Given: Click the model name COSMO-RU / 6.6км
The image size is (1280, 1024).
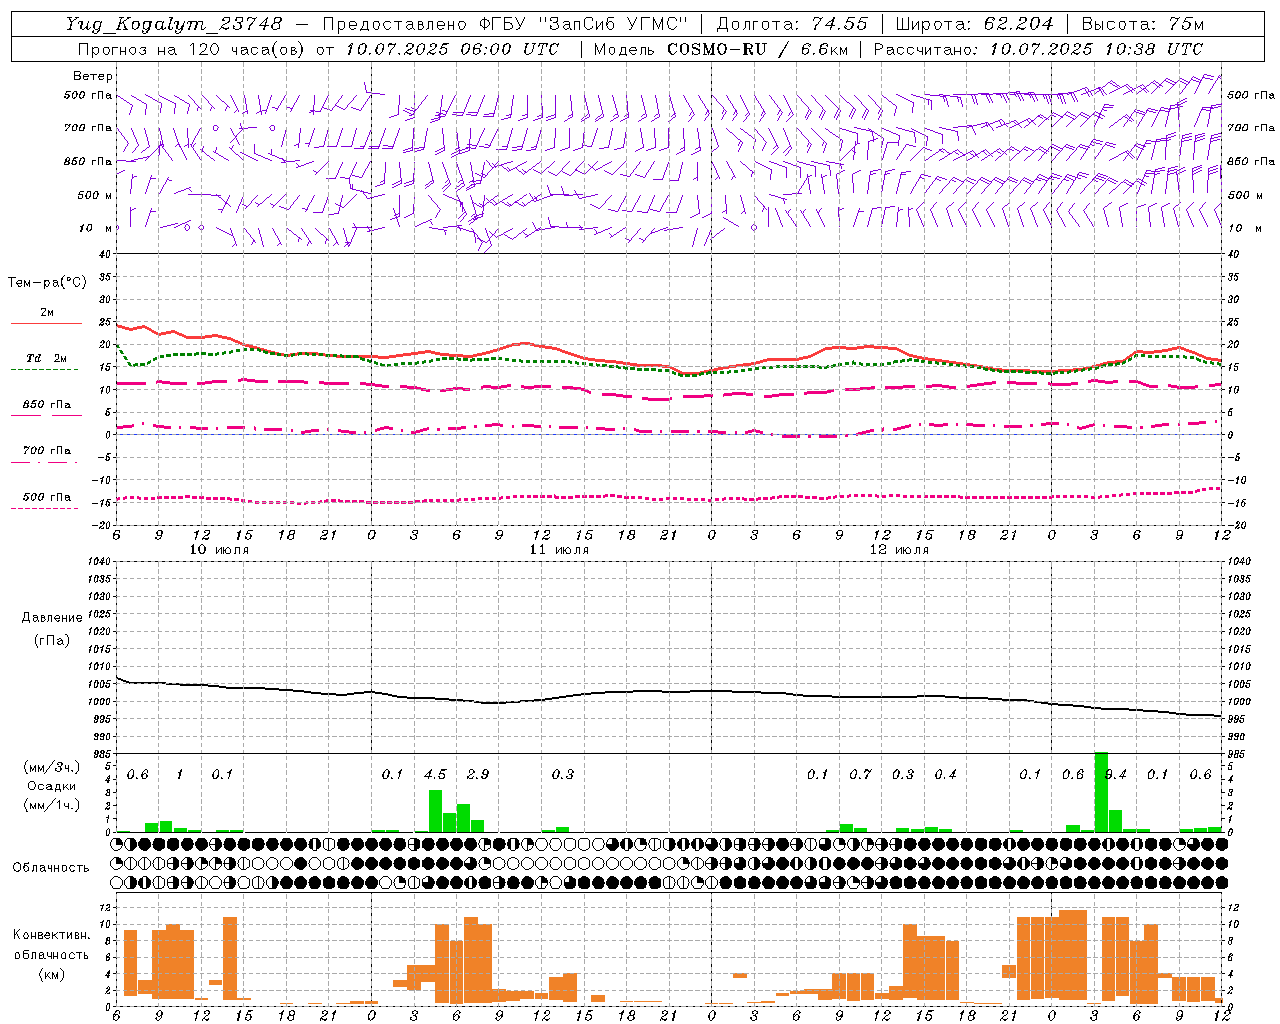Looking at the screenshot, I should click(x=757, y=49).
